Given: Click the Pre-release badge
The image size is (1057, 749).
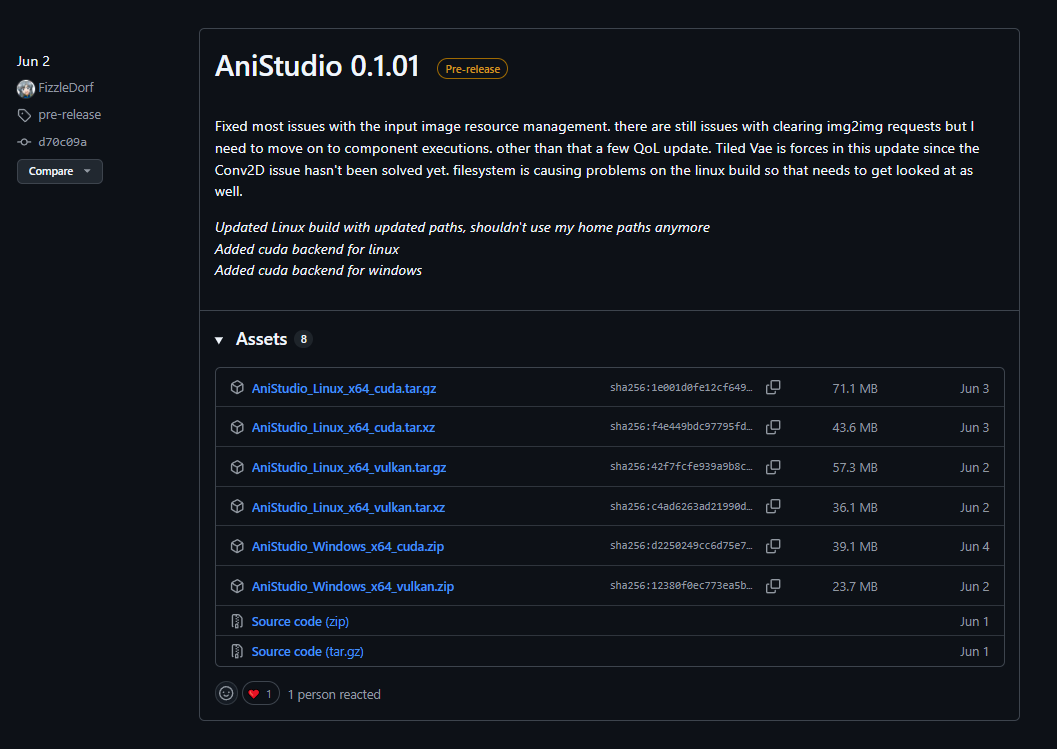Looking at the screenshot, I should click(473, 69).
